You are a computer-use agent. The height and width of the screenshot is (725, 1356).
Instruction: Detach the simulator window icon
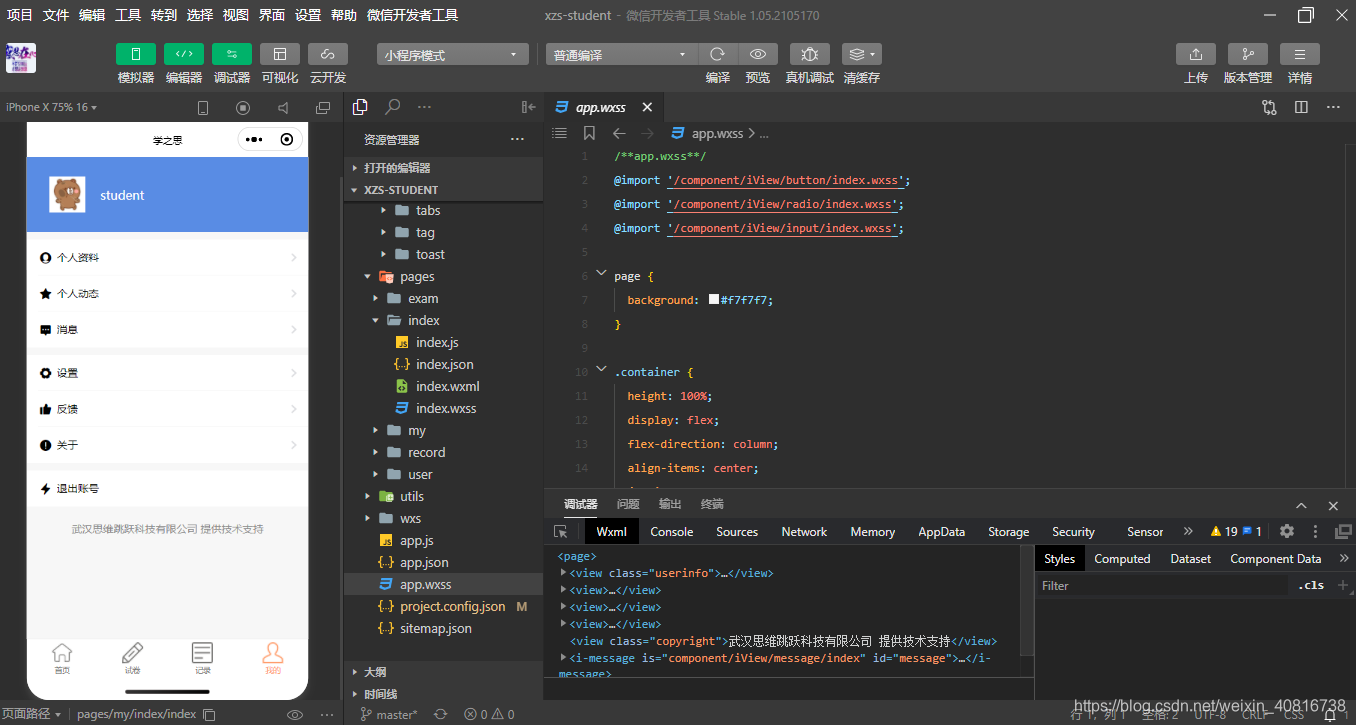323,108
